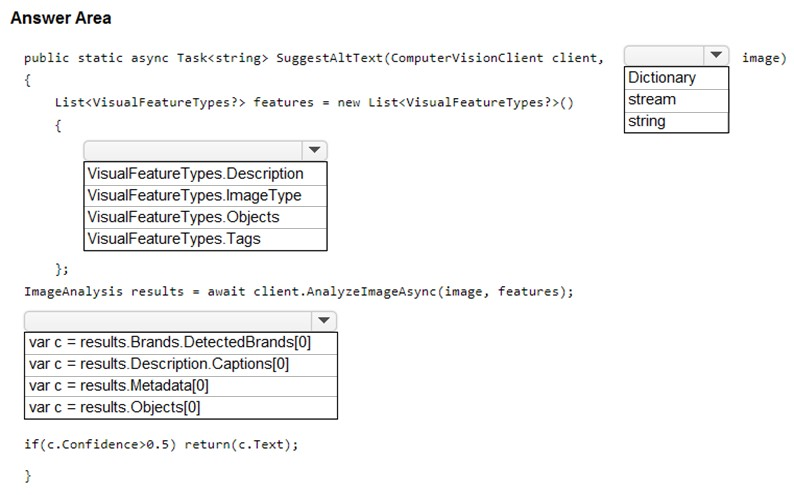Select results.Brands.DetectedBrands[0] option

click(181, 343)
